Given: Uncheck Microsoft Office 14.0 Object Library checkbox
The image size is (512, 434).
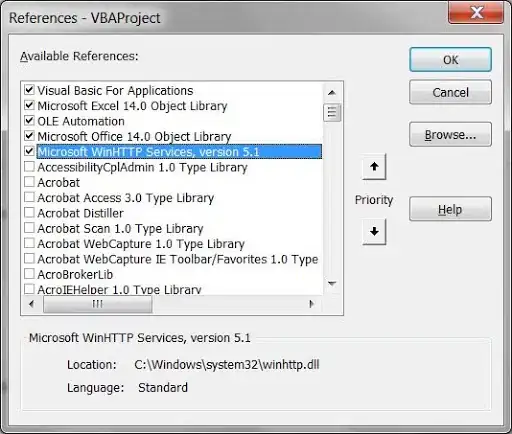Looking at the screenshot, I should [x=29, y=136].
